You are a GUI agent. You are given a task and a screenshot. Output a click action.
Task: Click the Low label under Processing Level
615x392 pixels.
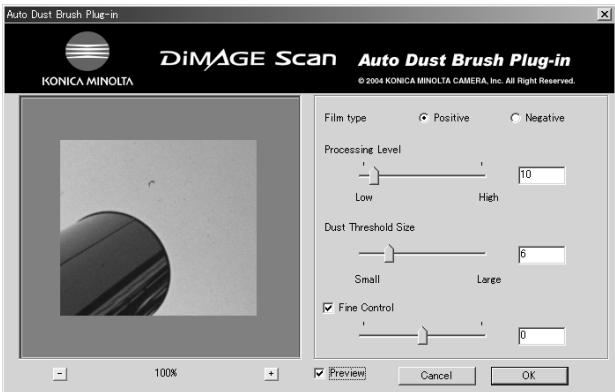tap(364, 197)
